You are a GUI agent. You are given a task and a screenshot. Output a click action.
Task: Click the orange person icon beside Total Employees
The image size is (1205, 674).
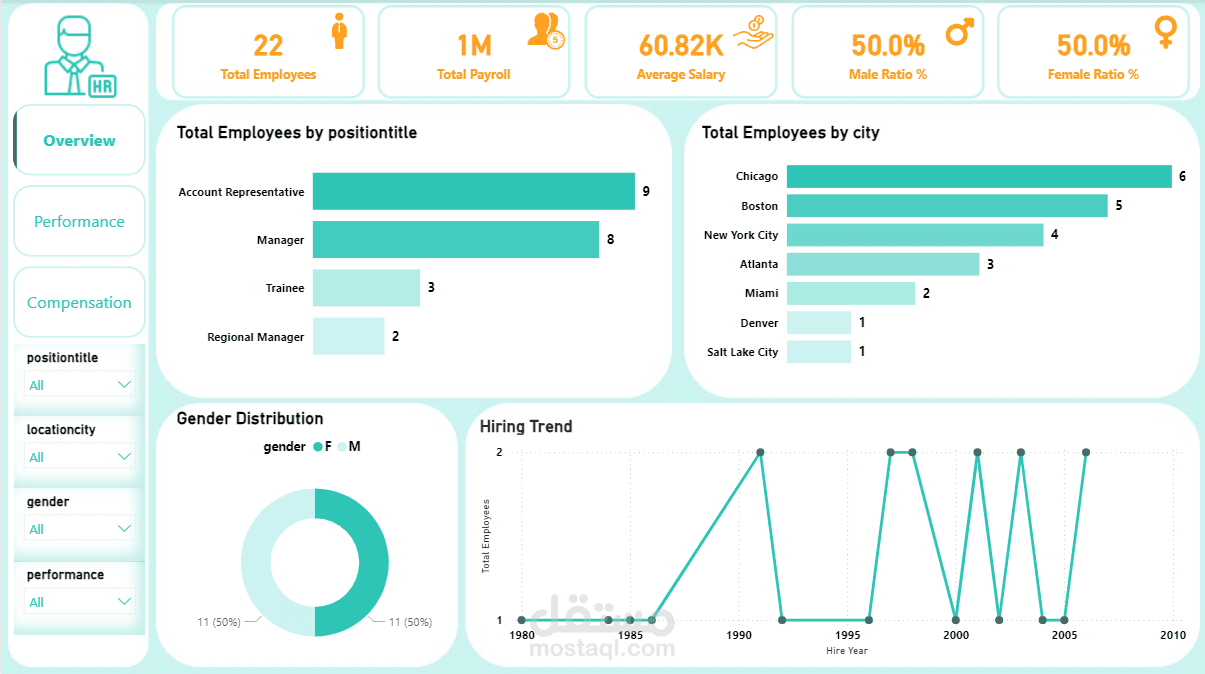[339, 31]
